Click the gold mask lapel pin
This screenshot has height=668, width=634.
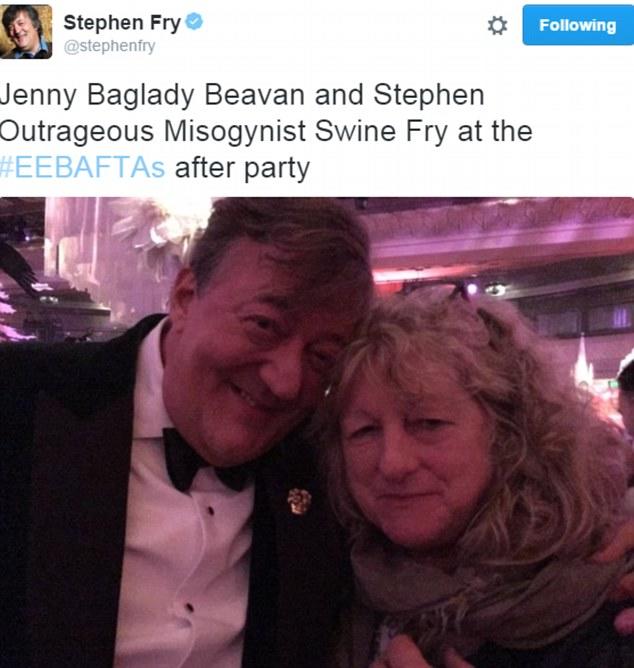click(x=299, y=501)
